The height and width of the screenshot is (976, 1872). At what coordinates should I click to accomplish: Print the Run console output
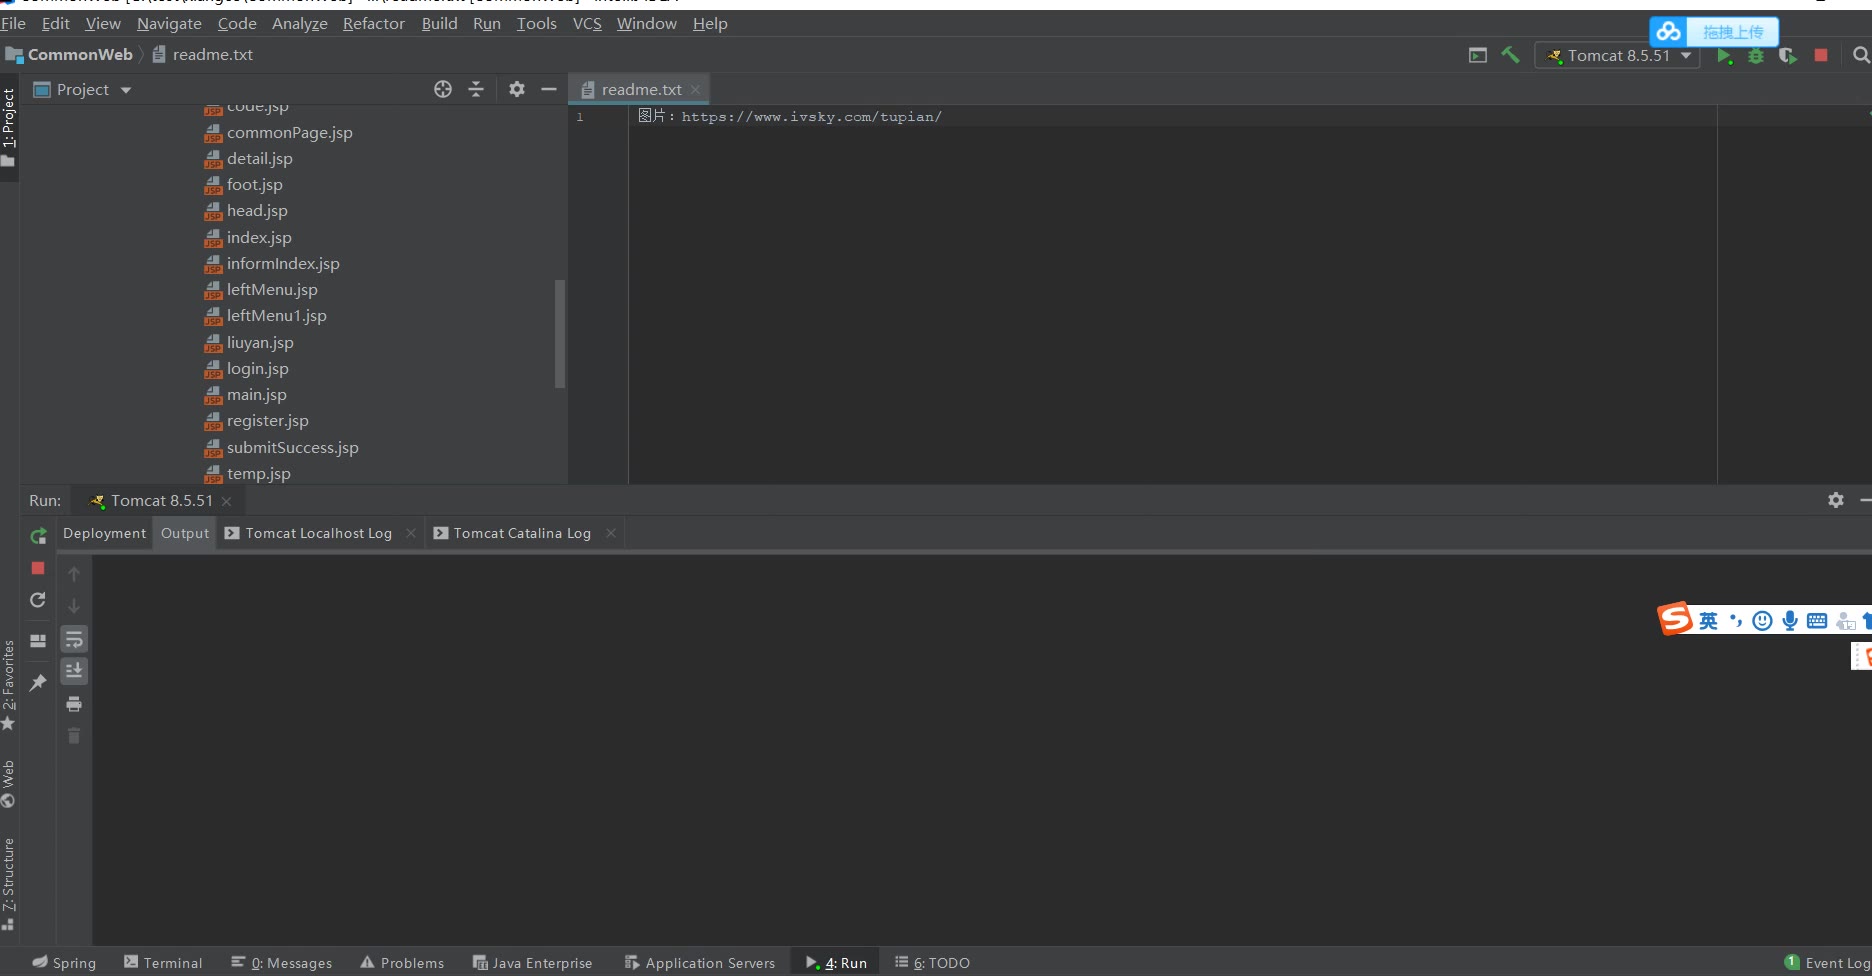(x=74, y=704)
